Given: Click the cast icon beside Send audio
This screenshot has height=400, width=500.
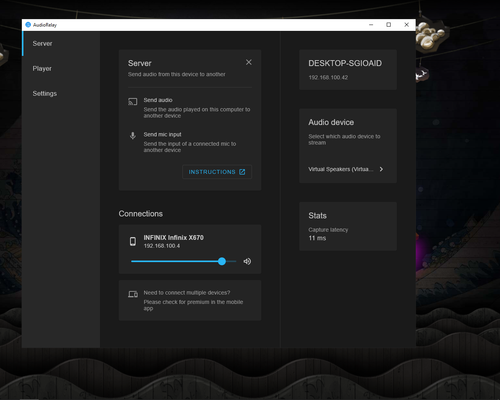Looking at the screenshot, I should point(133,102).
